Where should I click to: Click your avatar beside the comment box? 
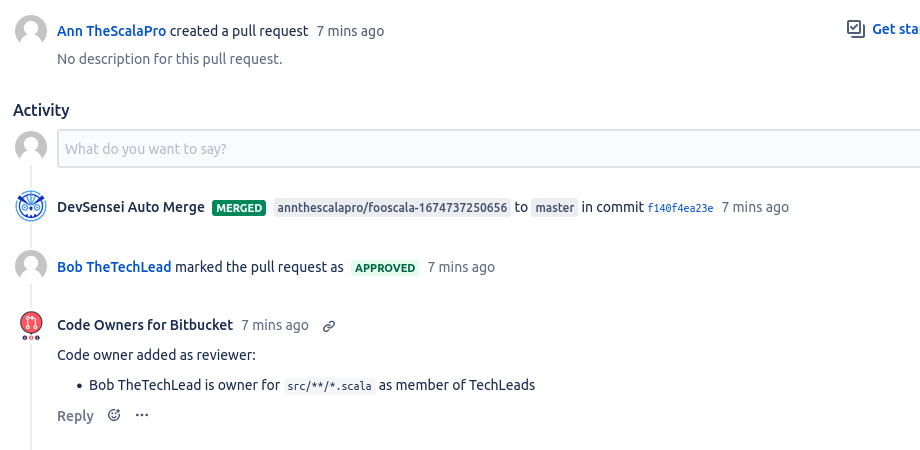(31, 147)
